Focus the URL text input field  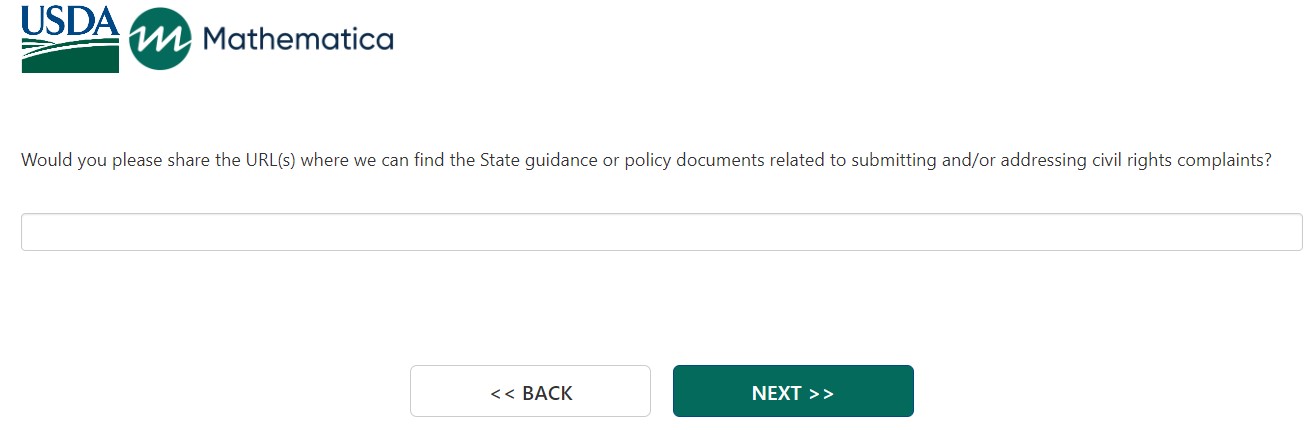click(x=661, y=232)
